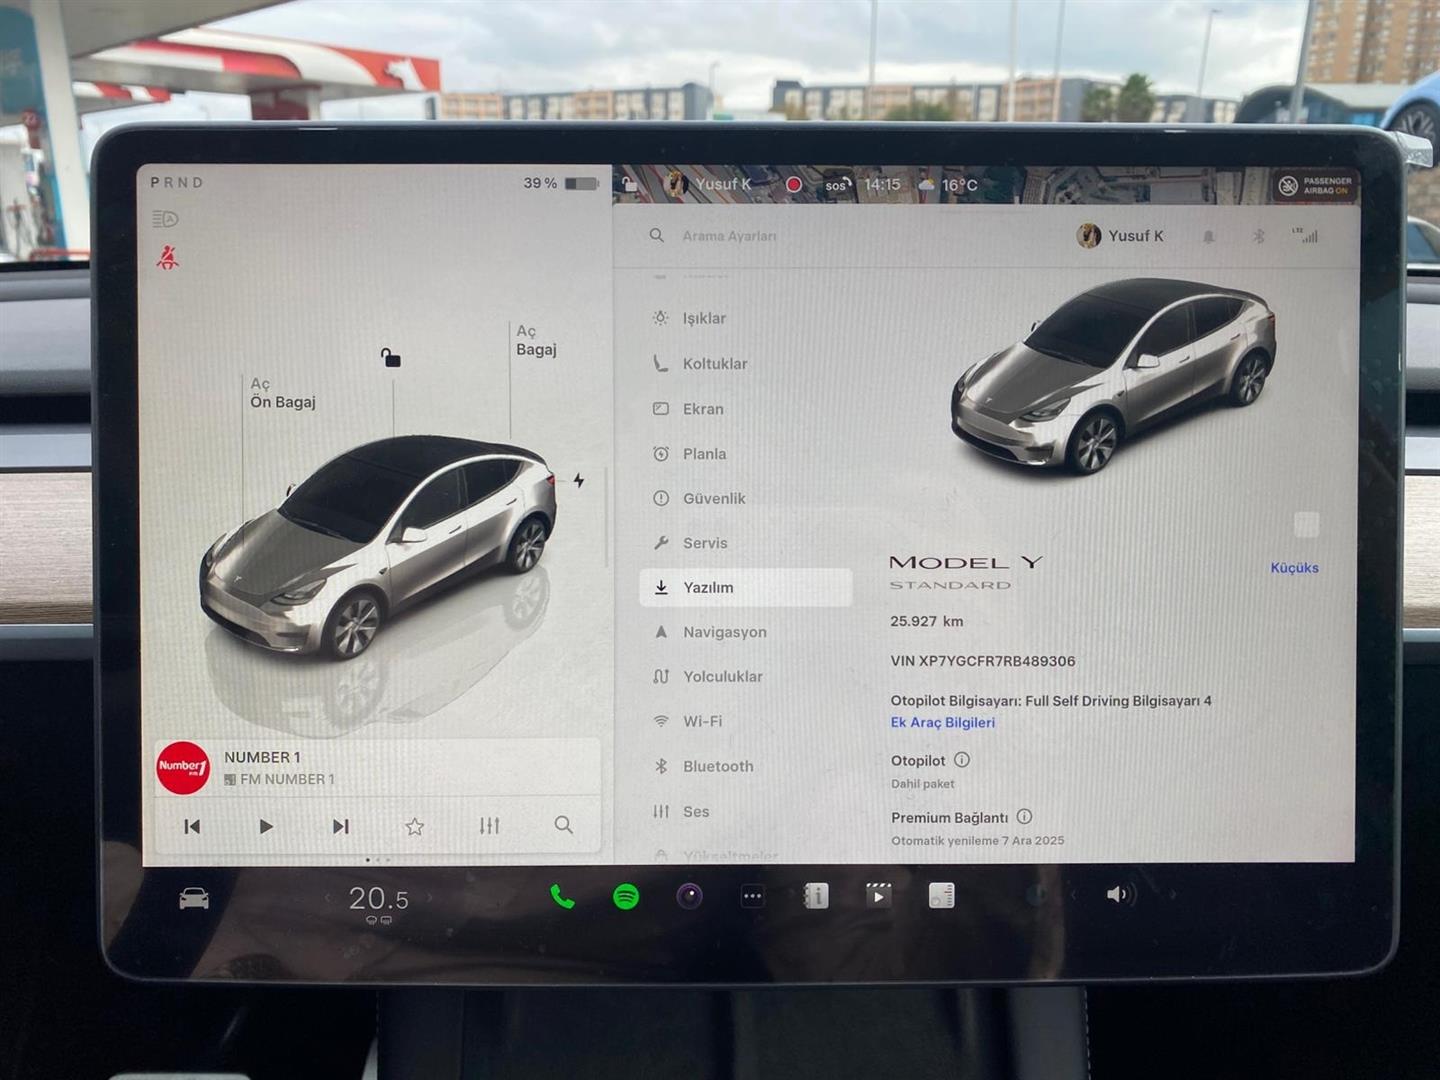Lower volume with left chevron
Screen dimensions: 1440x1080
tap(1075, 895)
